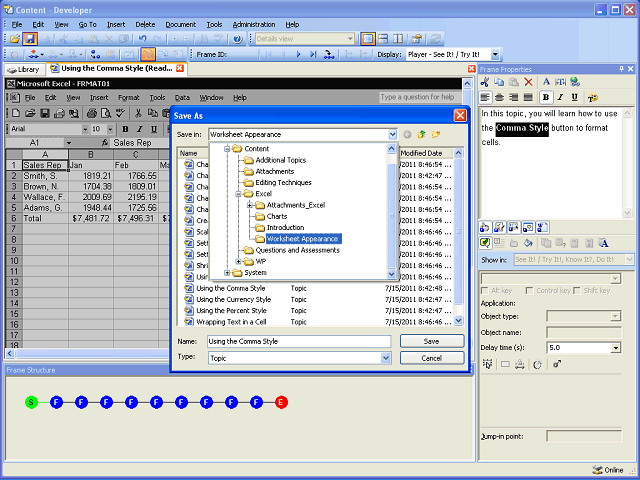Open the File menu in Developer
Viewport: 640px width, 480px height.
click(x=17, y=24)
